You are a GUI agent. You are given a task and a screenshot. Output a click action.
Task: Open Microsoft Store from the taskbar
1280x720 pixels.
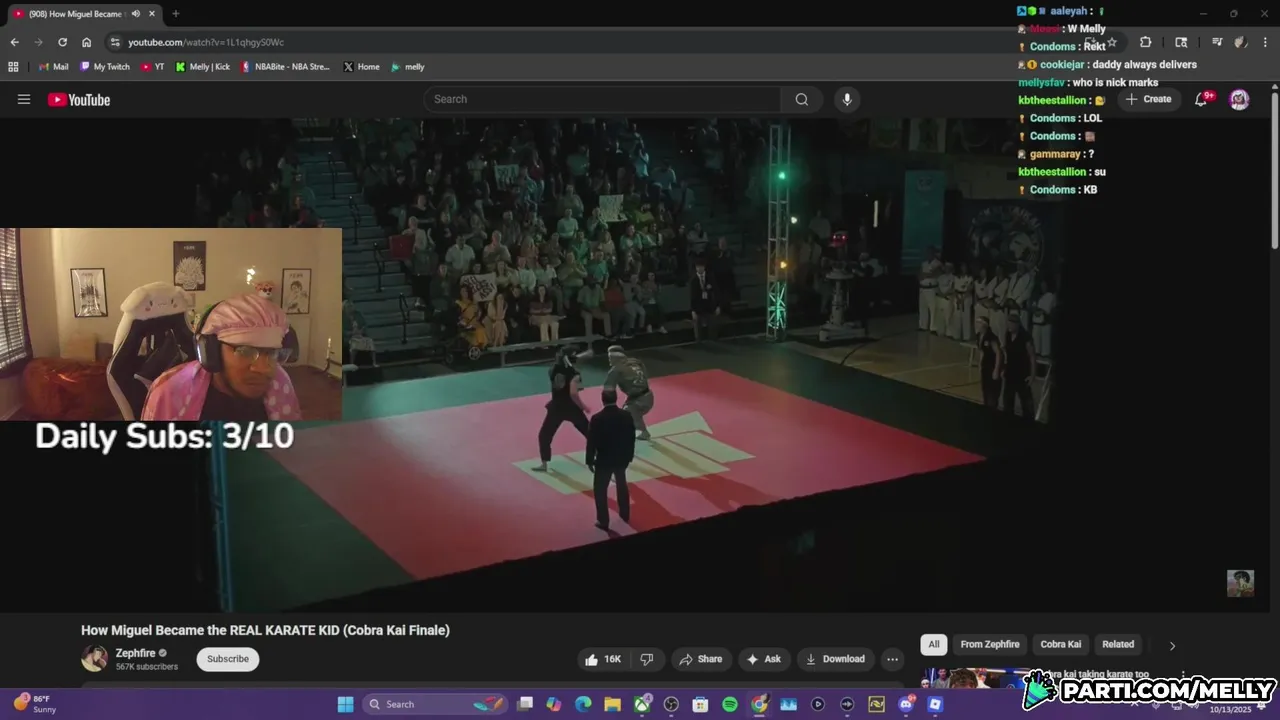[700, 704]
